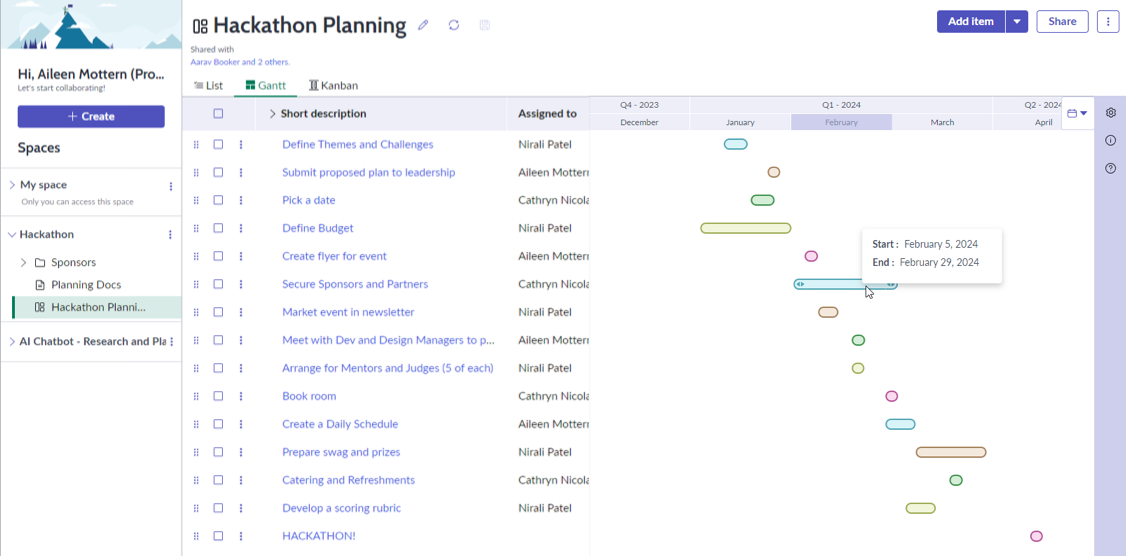Collapse the Hackathon space

[12, 235]
